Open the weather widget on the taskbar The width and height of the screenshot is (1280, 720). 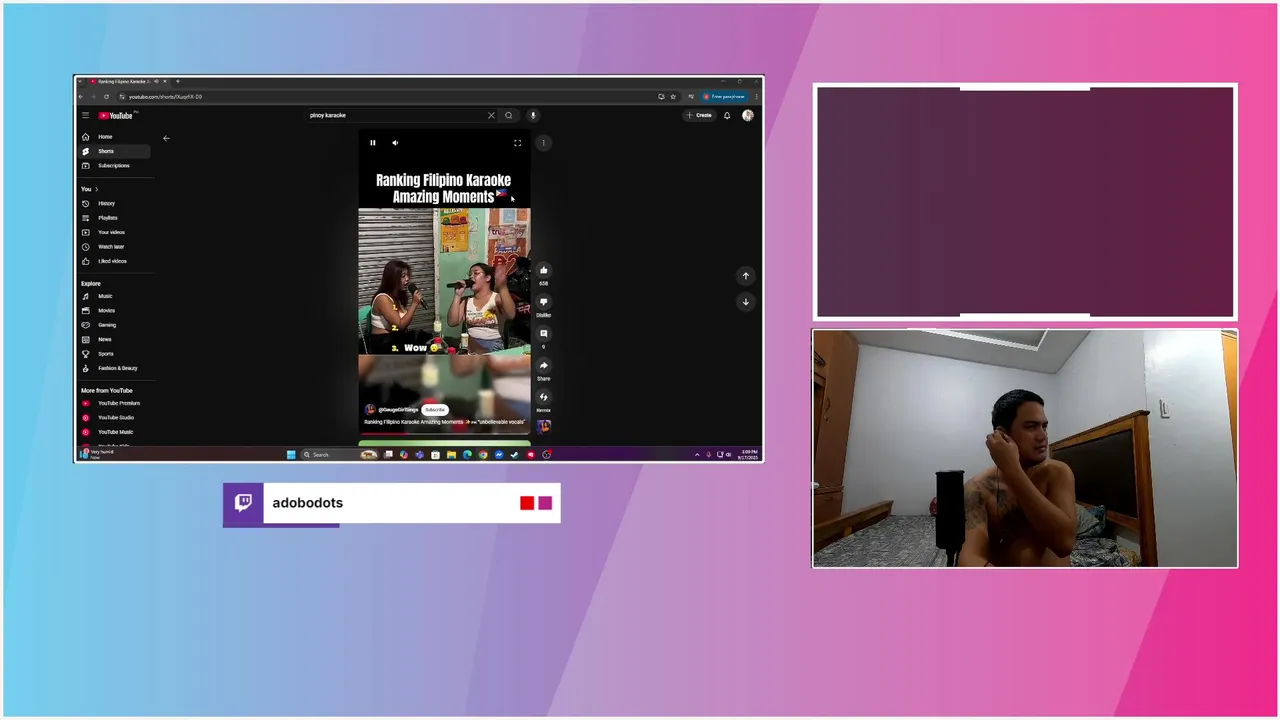[97, 454]
